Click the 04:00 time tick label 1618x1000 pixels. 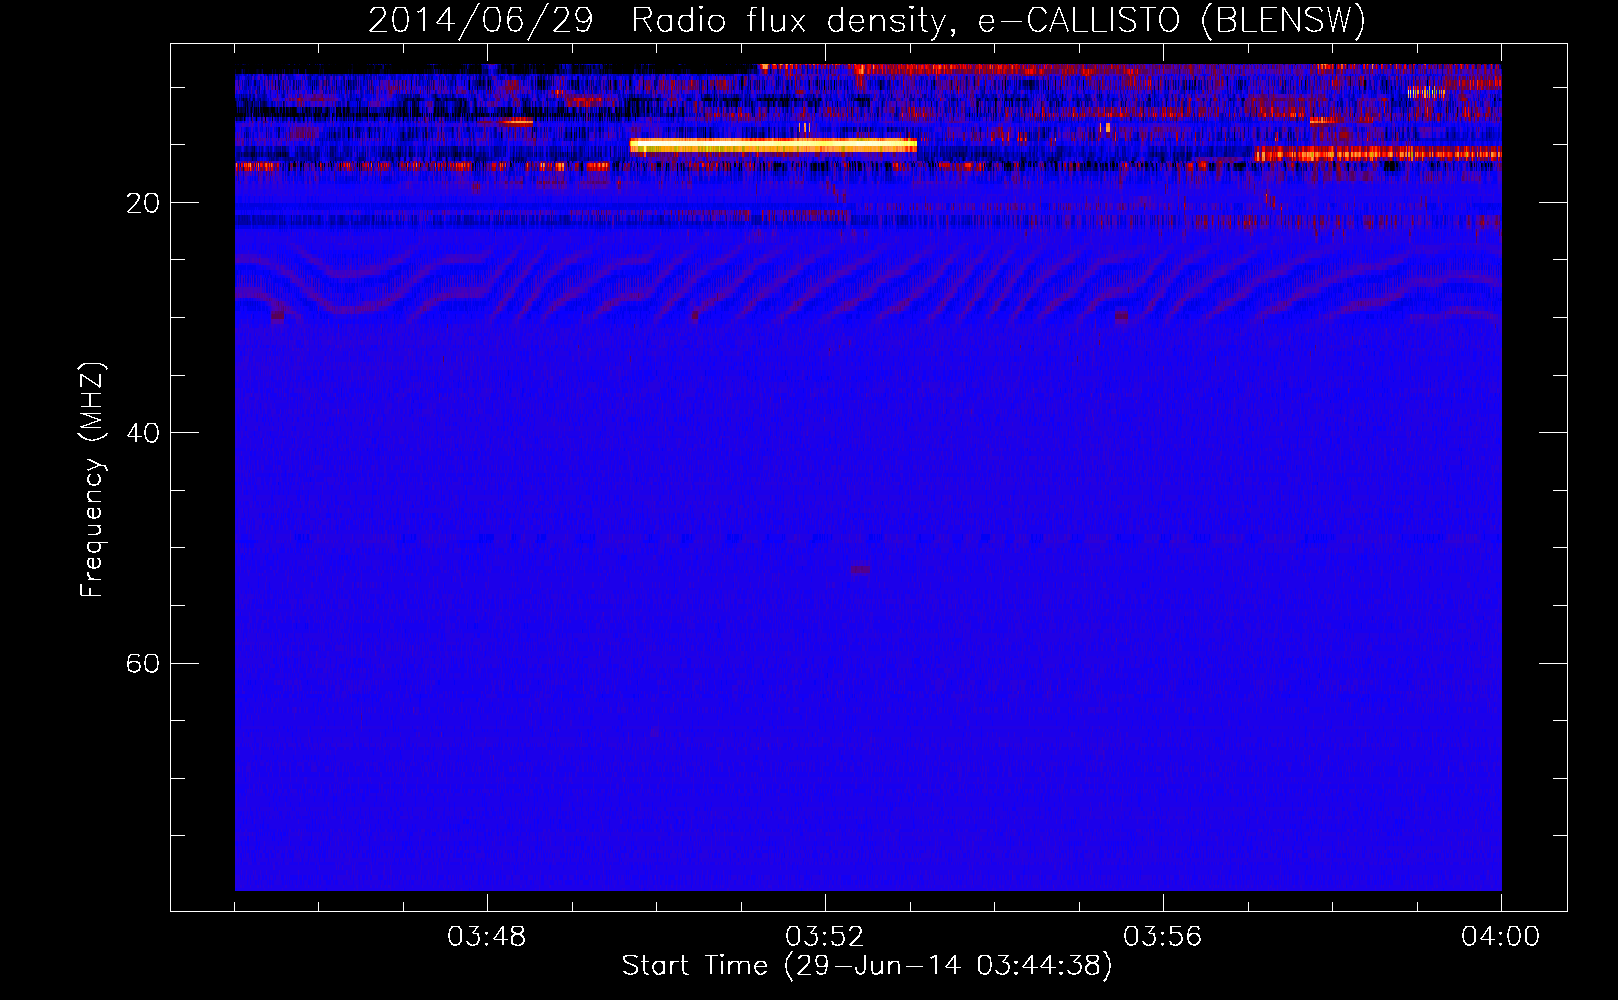tap(1501, 937)
